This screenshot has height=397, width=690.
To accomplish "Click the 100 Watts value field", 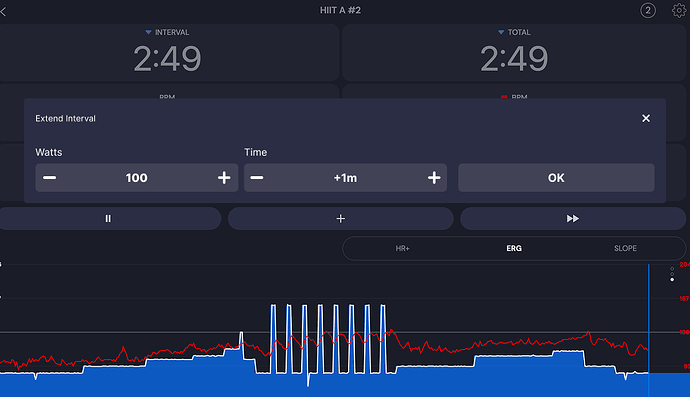I will [x=136, y=177].
